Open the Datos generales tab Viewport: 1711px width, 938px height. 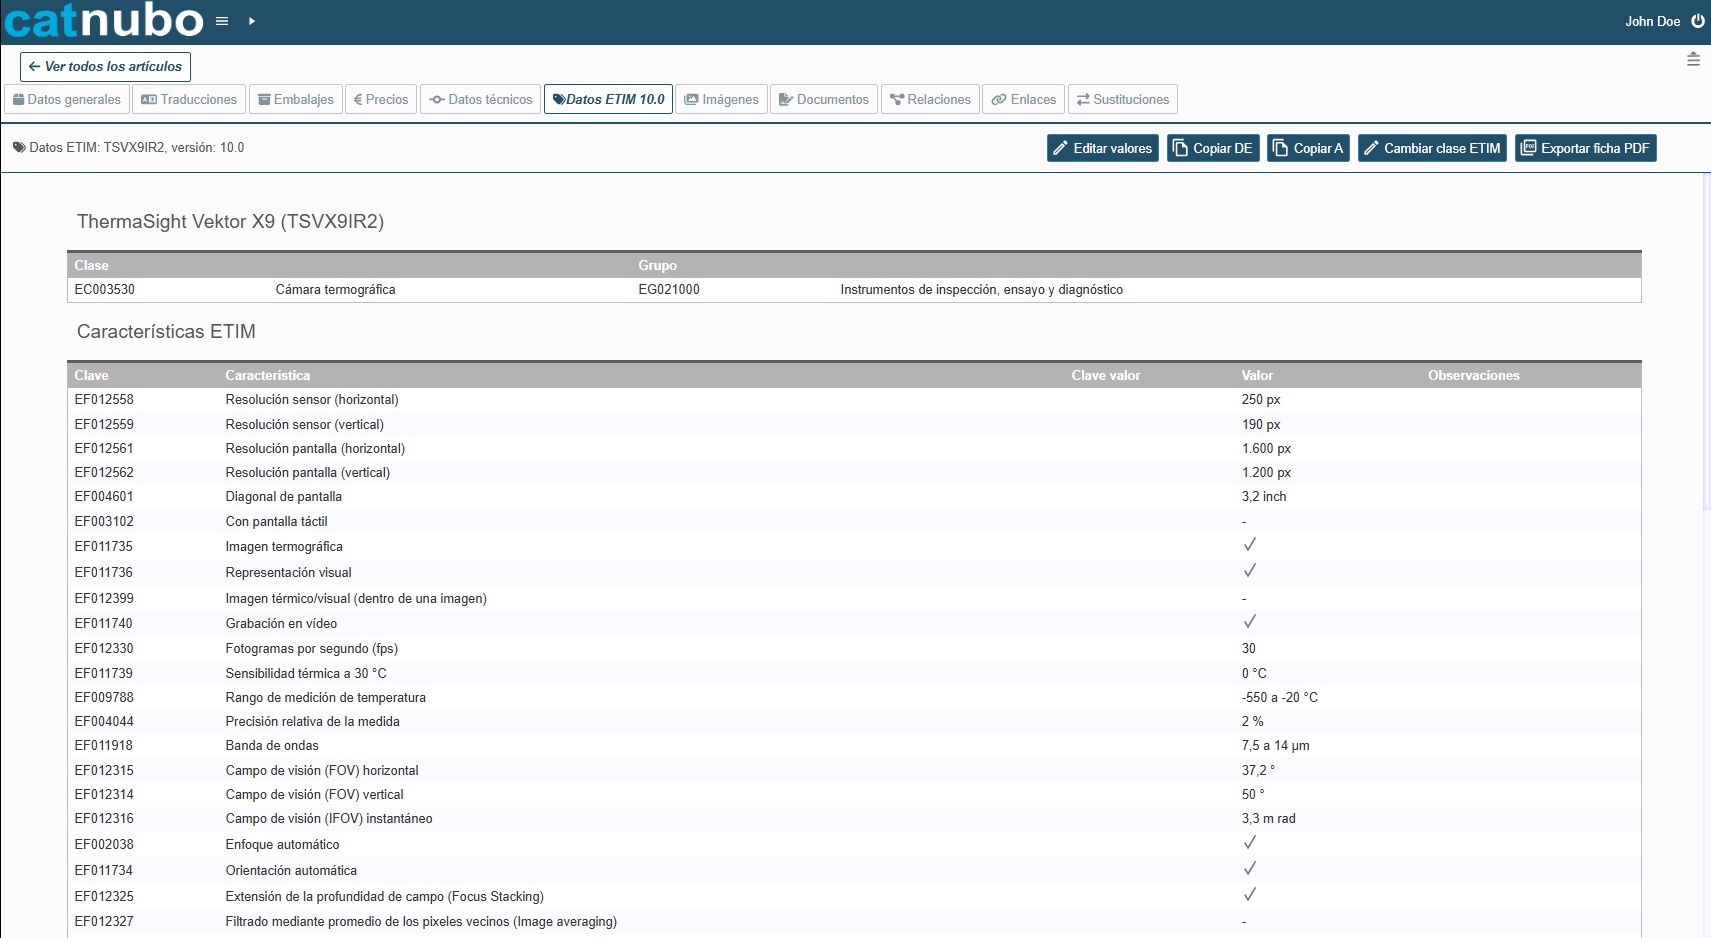point(67,100)
